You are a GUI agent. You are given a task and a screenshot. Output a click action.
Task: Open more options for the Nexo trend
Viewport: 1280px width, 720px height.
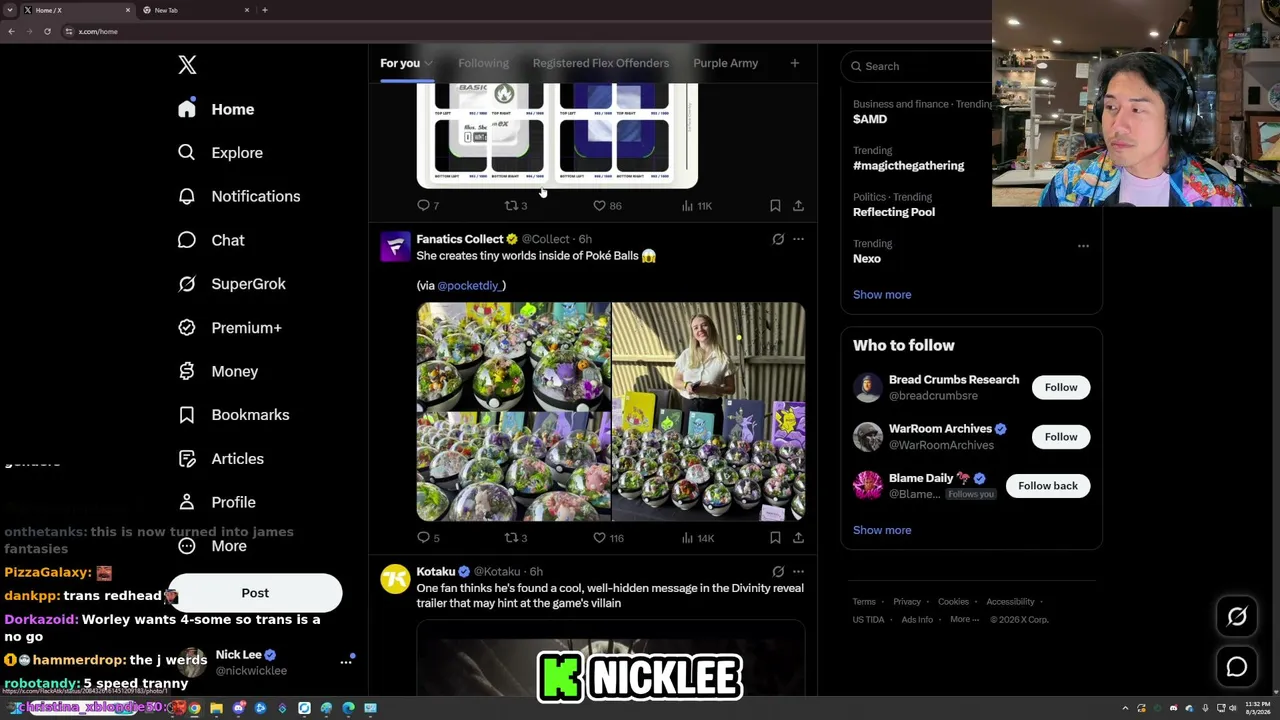(x=1083, y=246)
